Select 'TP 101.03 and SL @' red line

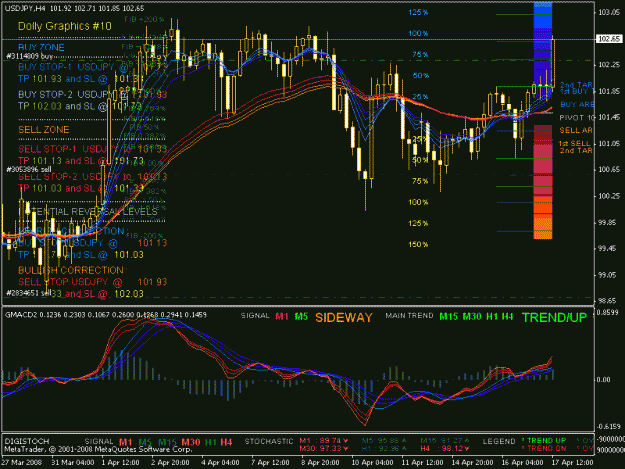pos(63,188)
